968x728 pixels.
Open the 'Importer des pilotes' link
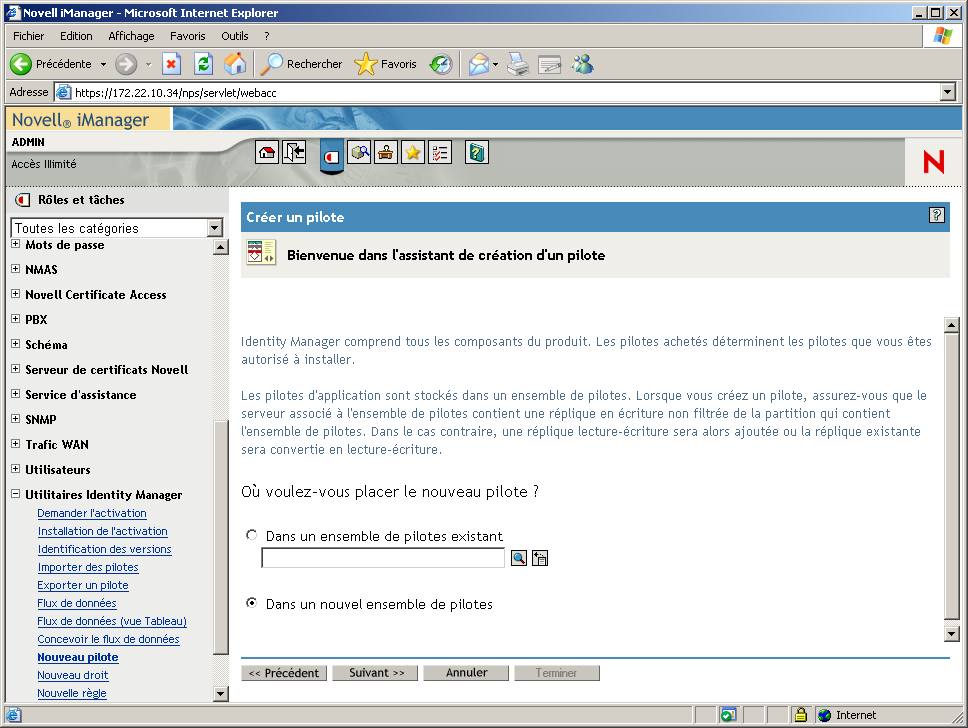(x=87, y=567)
